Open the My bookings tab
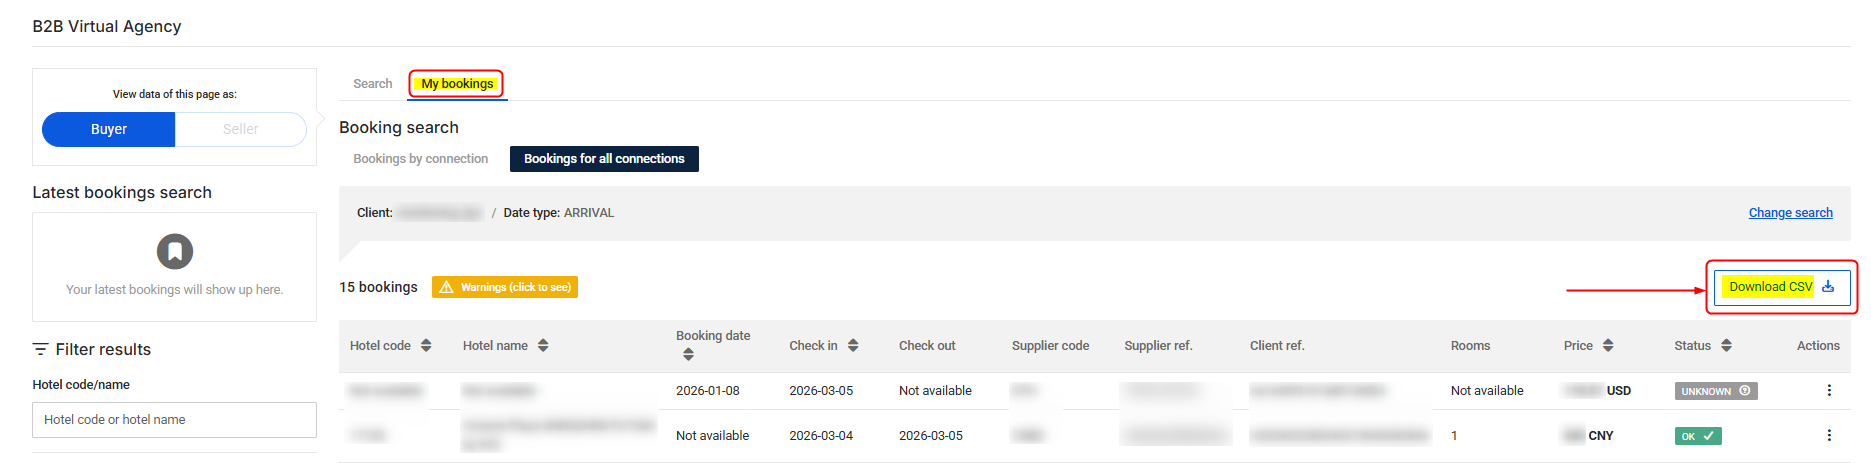1871x463 pixels. (457, 84)
